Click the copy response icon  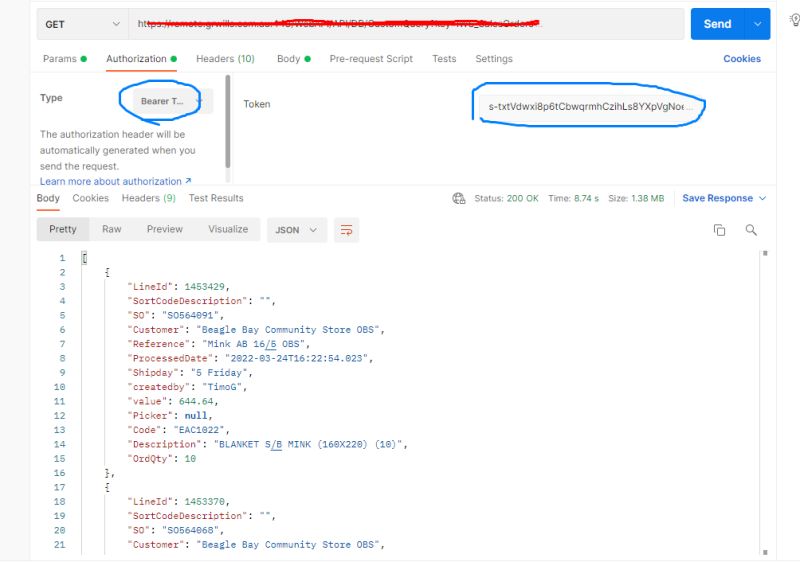(x=719, y=230)
